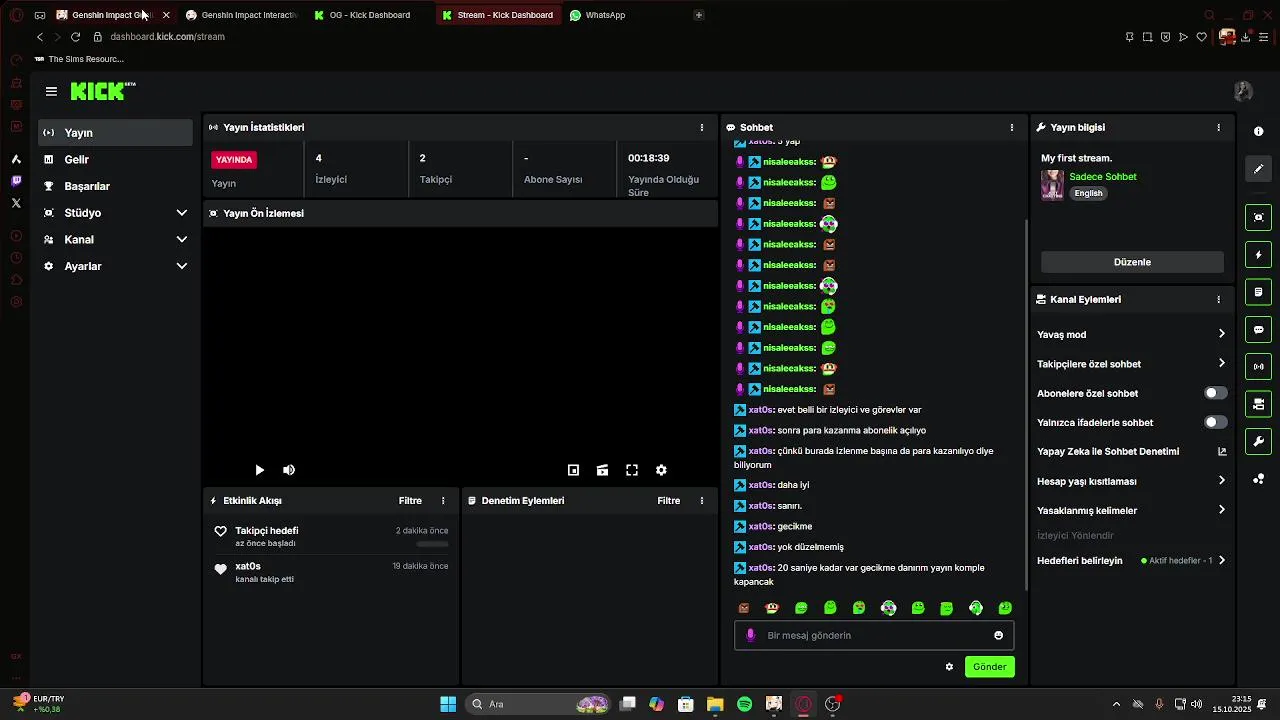This screenshot has height=720, width=1280.
Task: Open Hedefleri belirleyin goals
Action: [1131, 561]
